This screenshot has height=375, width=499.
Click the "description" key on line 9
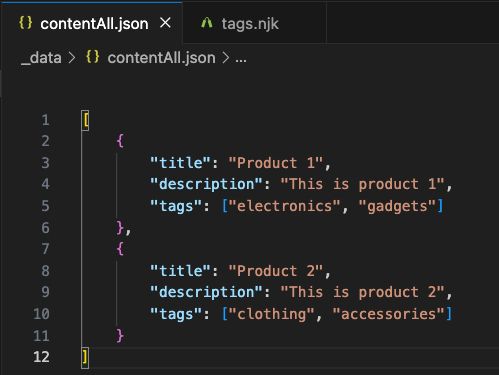point(206,292)
